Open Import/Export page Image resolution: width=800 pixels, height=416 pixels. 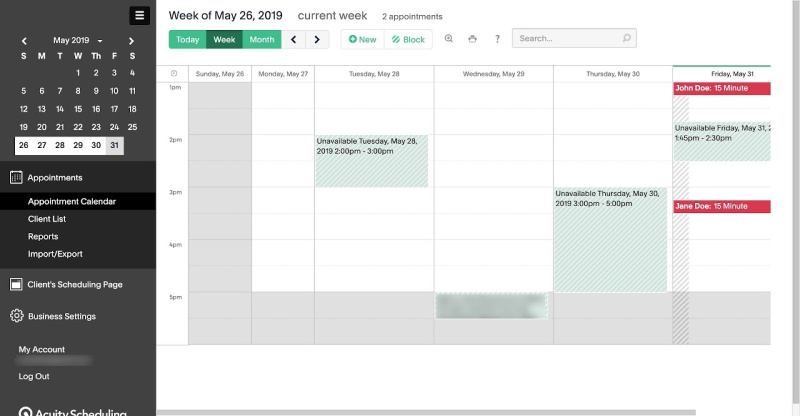pyautogui.click(x=55, y=254)
